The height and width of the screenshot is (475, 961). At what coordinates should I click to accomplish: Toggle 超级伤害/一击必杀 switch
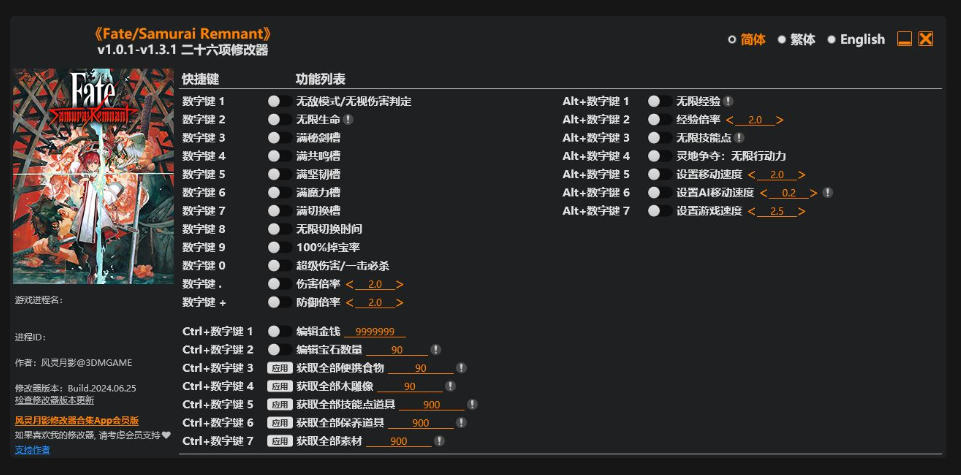(279, 266)
